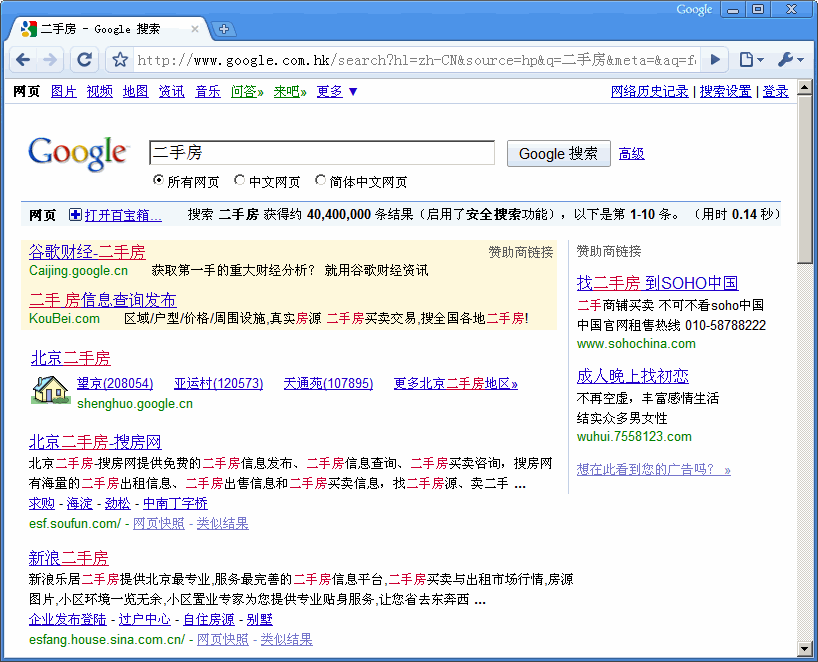Click the tab favicon for 二手房 search
Image resolution: width=818 pixels, height=662 pixels.
pos(28,29)
